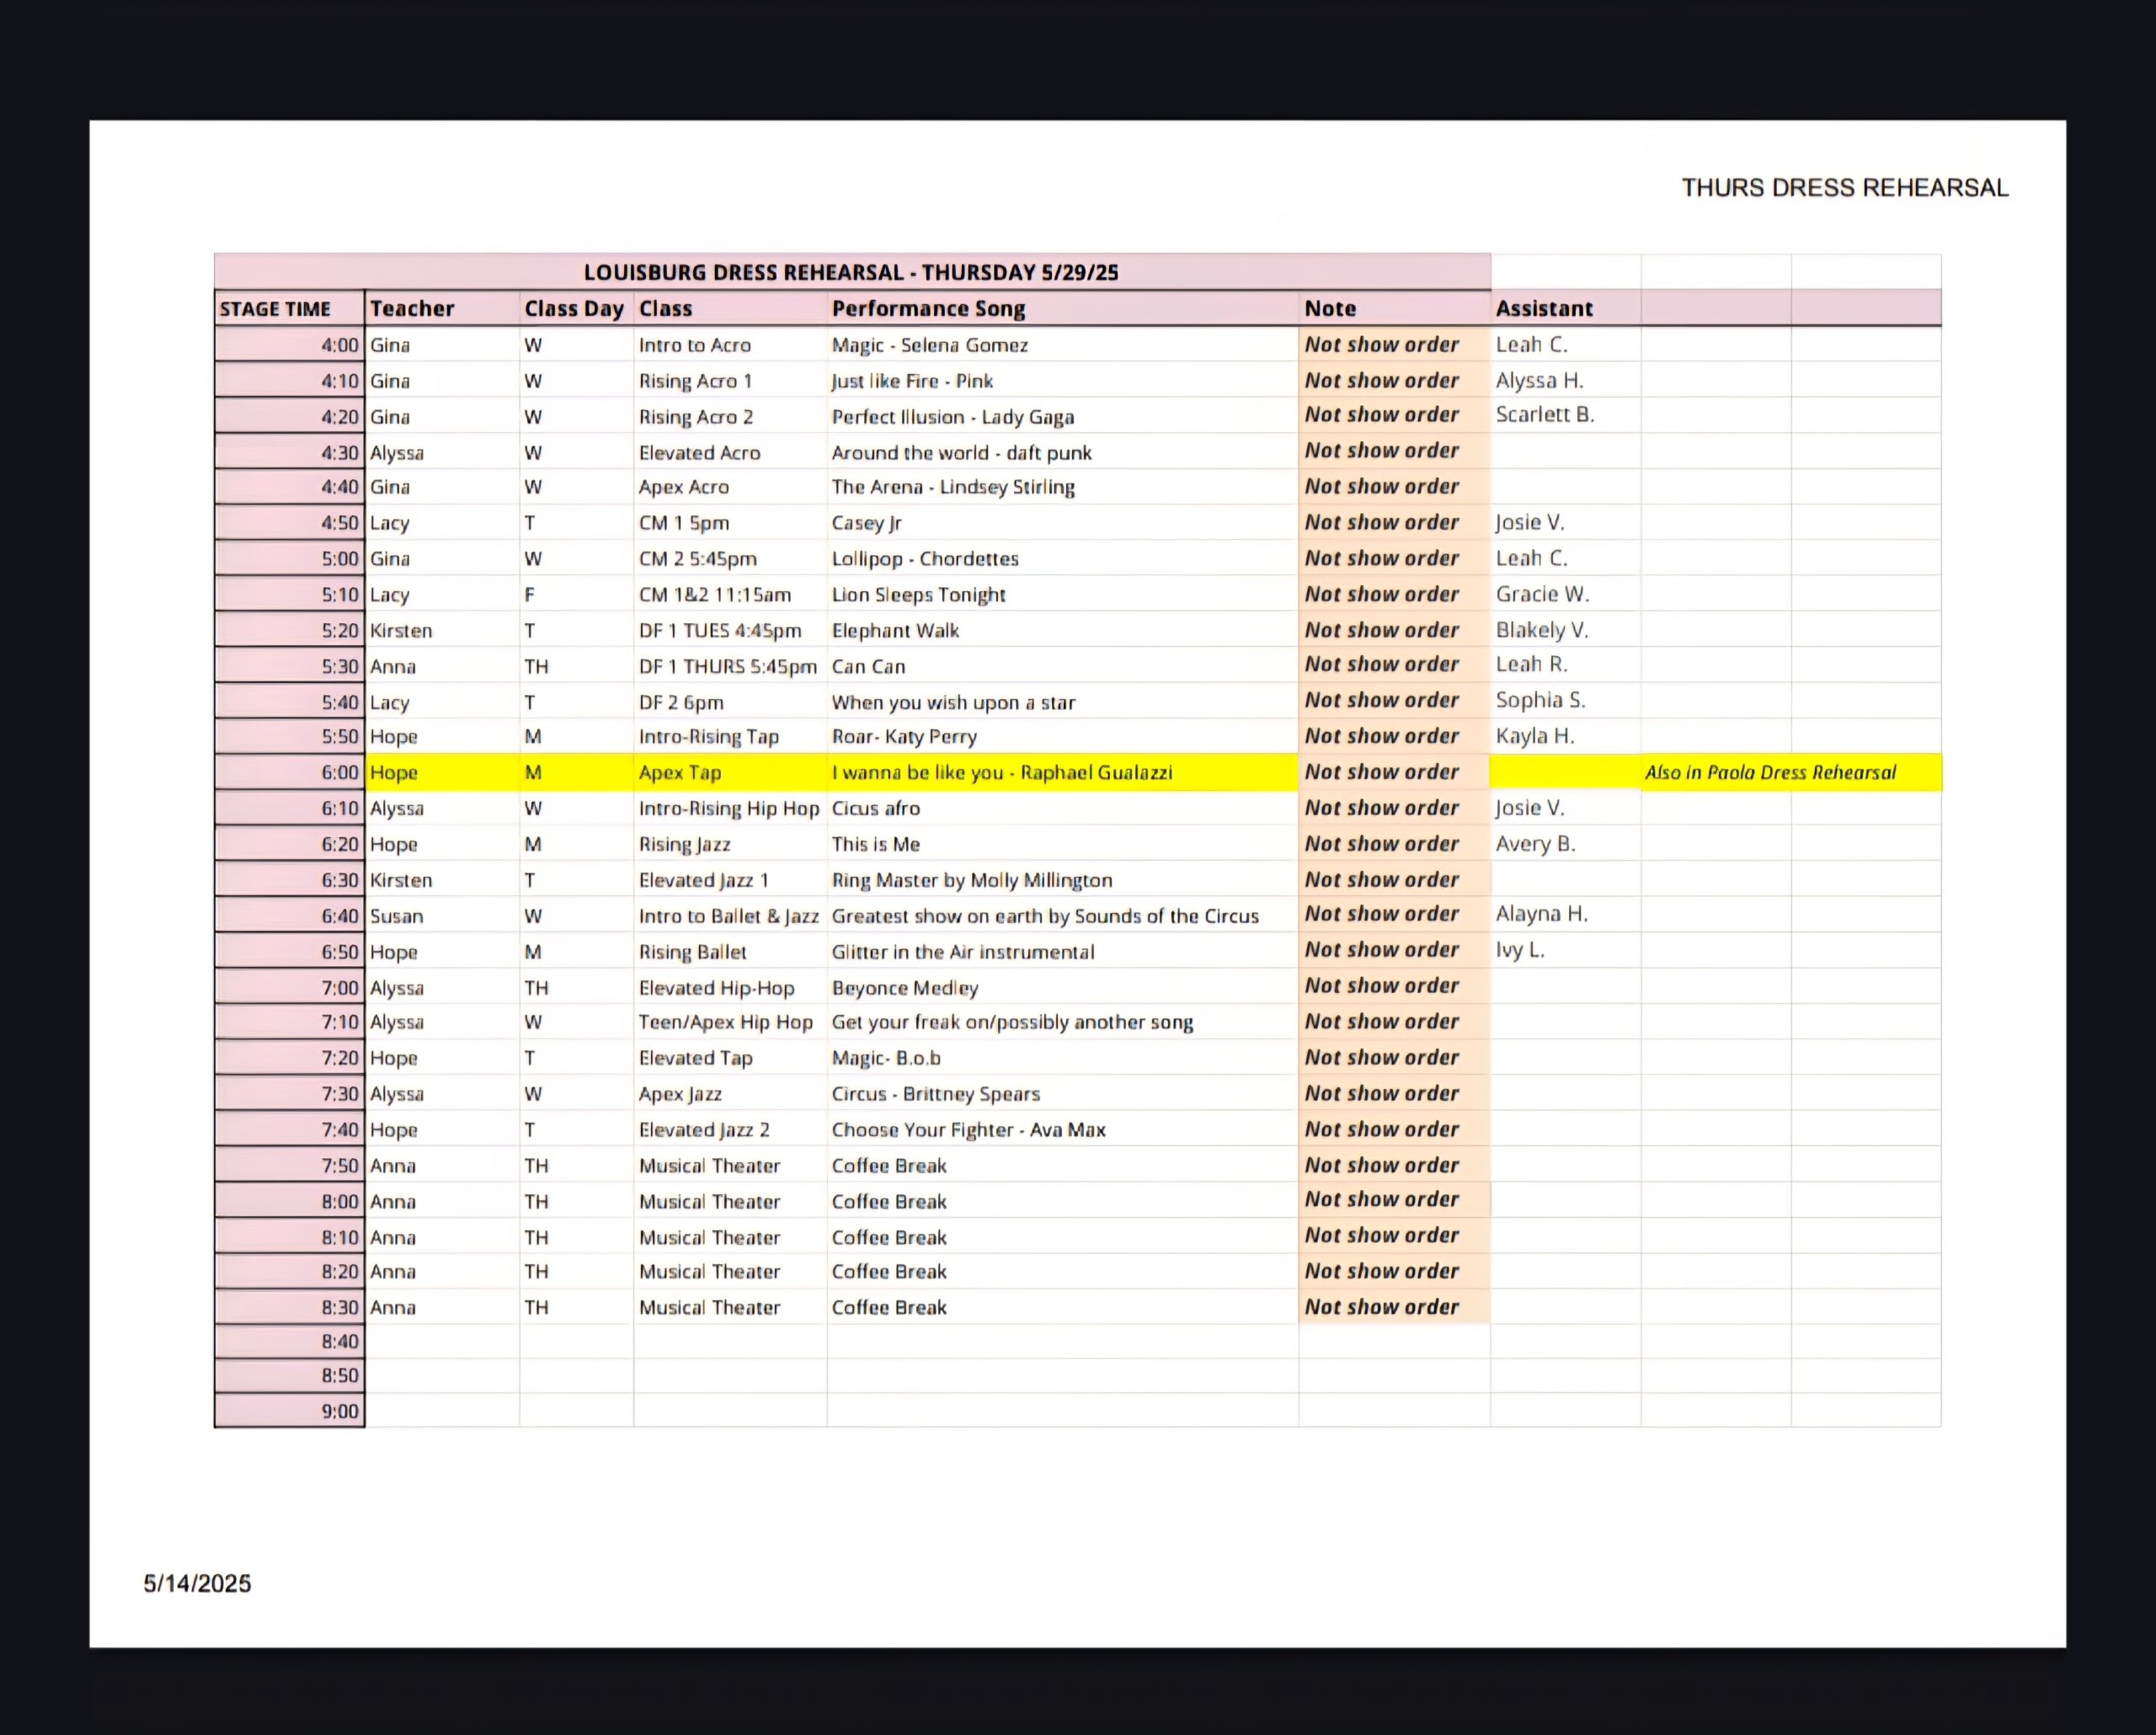
Task: Click the Note column header
Action: pyautogui.click(x=1394, y=308)
